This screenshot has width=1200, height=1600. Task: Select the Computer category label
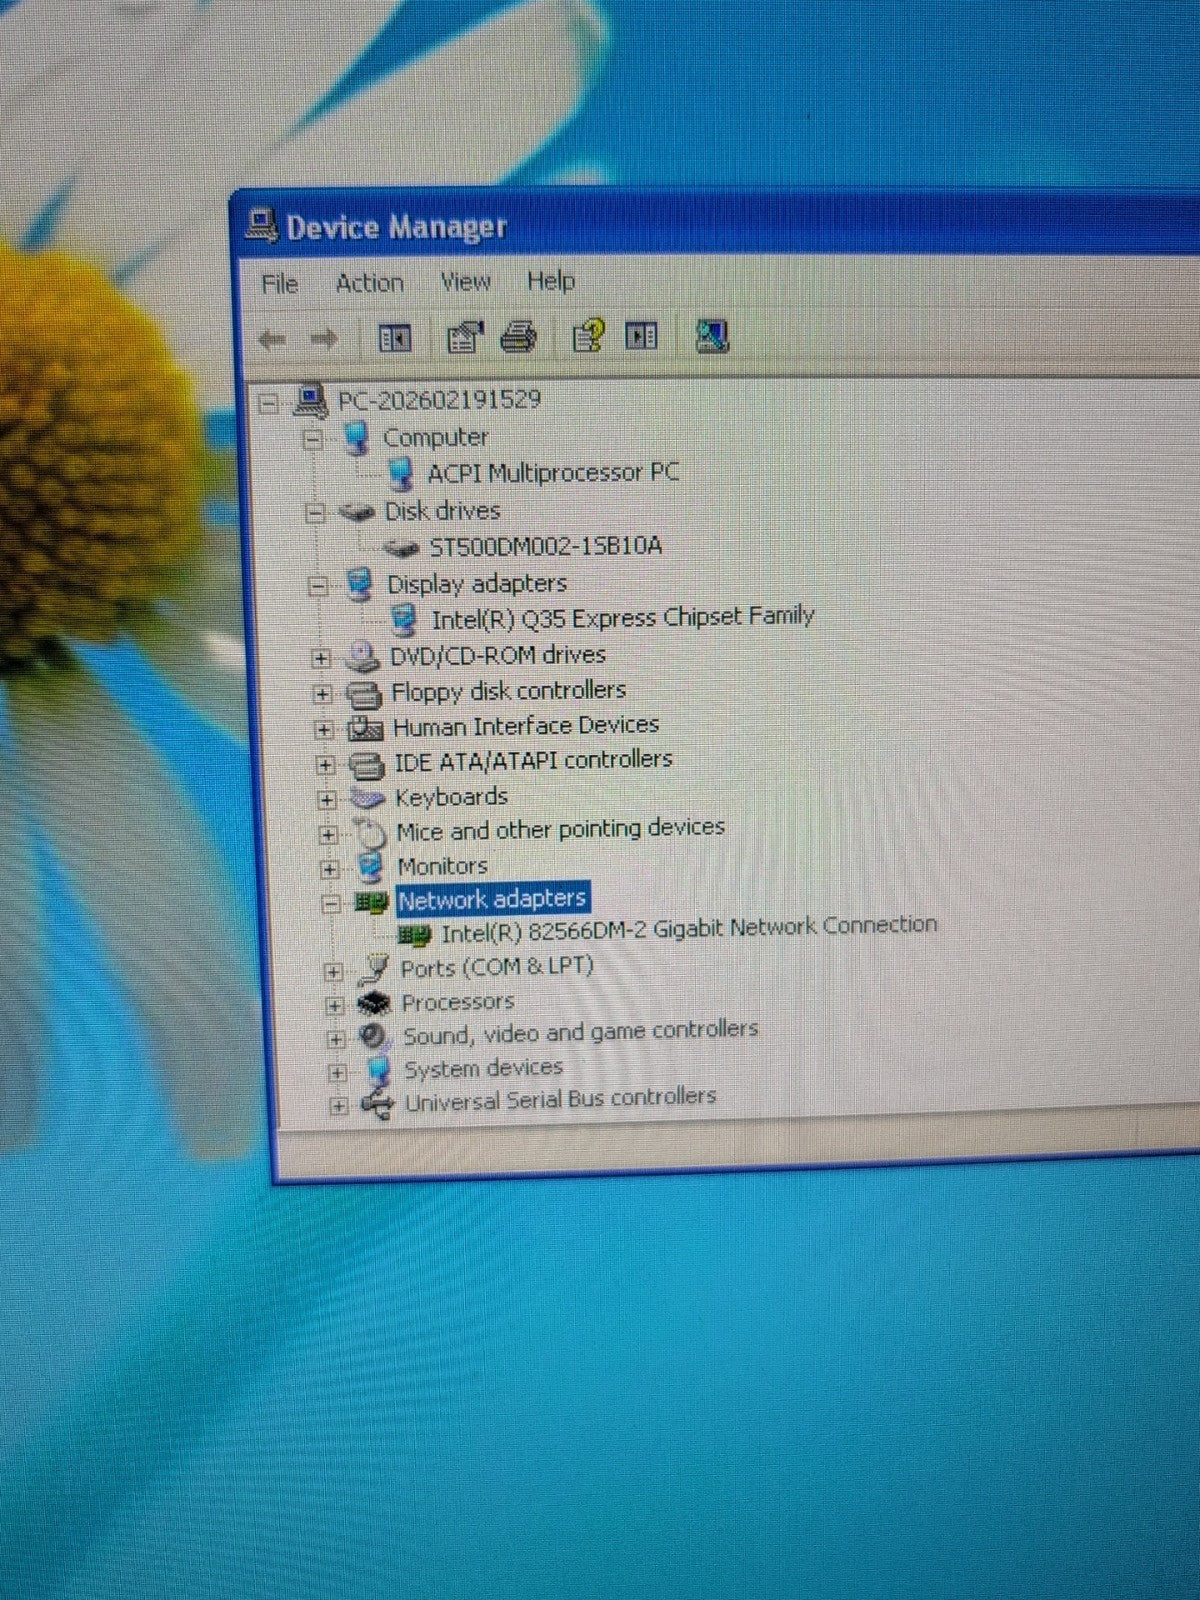coord(435,437)
